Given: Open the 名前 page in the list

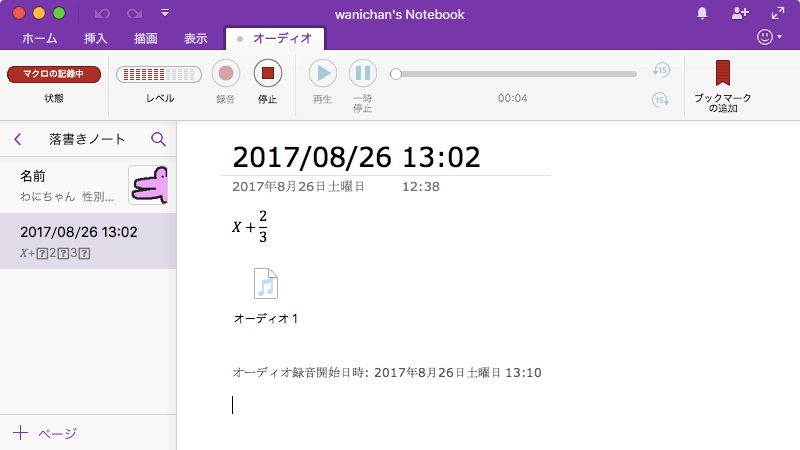Looking at the screenshot, I should click(x=88, y=185).
